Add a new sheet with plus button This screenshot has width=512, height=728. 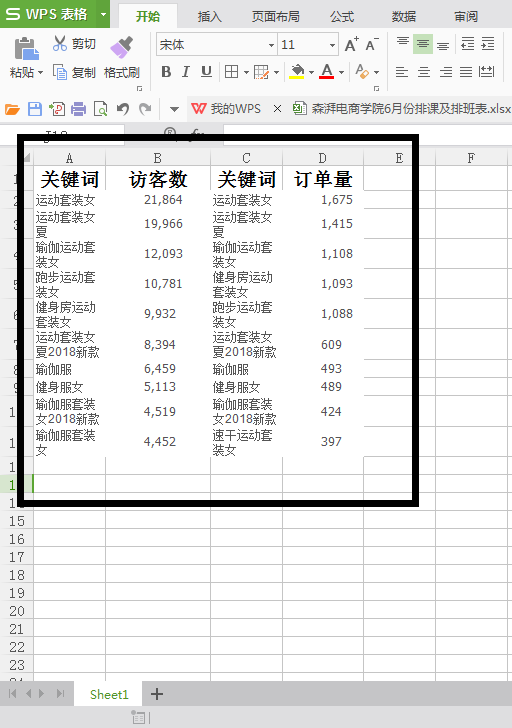(157, 694)
